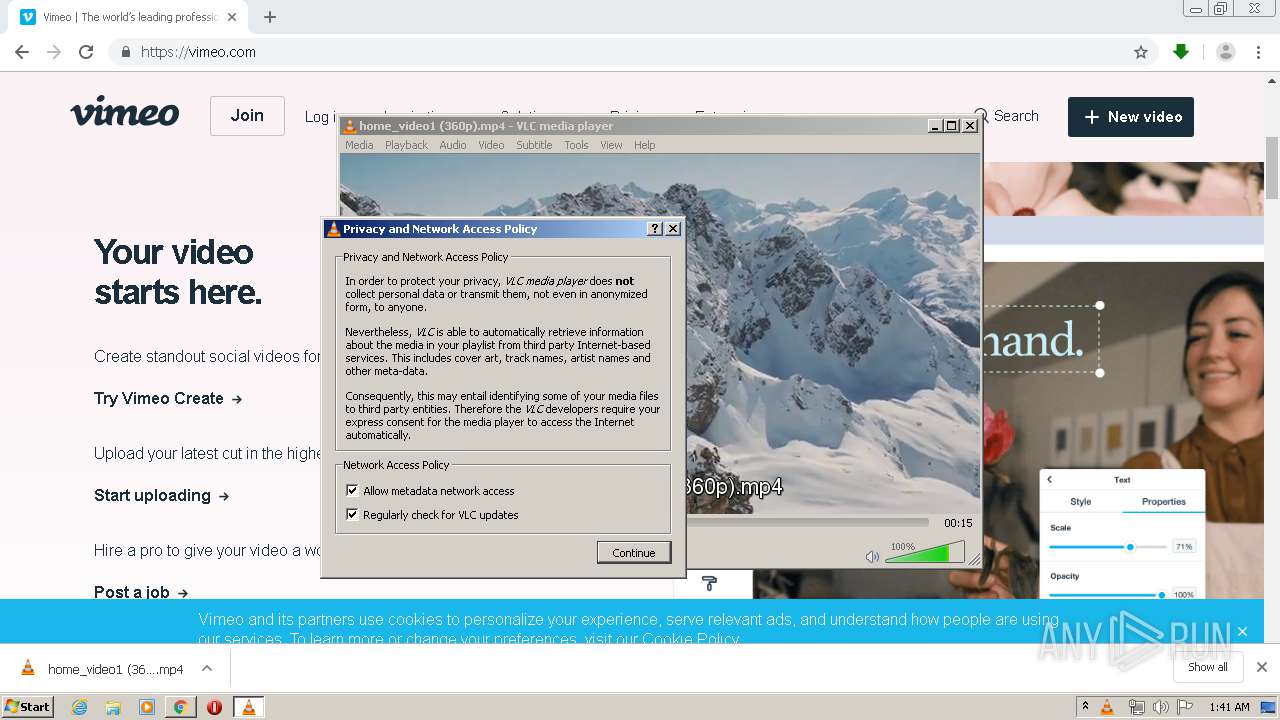Open the Chrome three-dot menu
Viewport: 1280px width, 720px height.
(x=1258, y=52)
